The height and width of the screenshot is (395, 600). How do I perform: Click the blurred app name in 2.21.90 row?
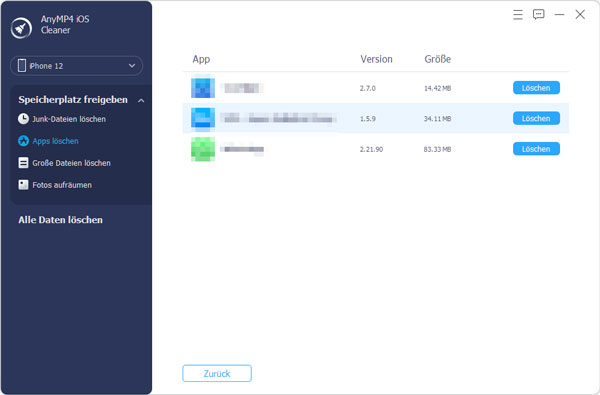(x=242, y=149)
